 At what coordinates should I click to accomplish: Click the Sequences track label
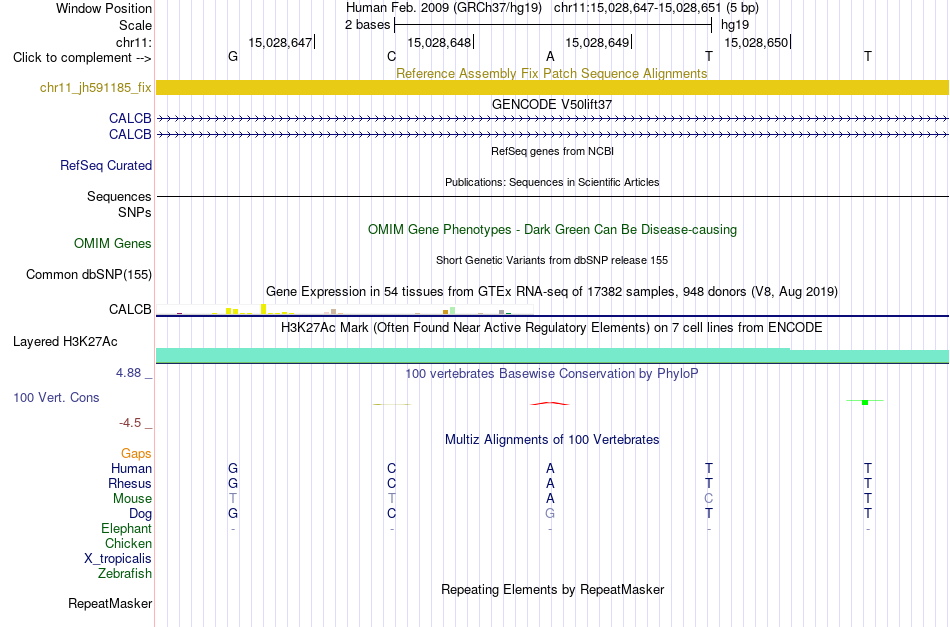119,196
